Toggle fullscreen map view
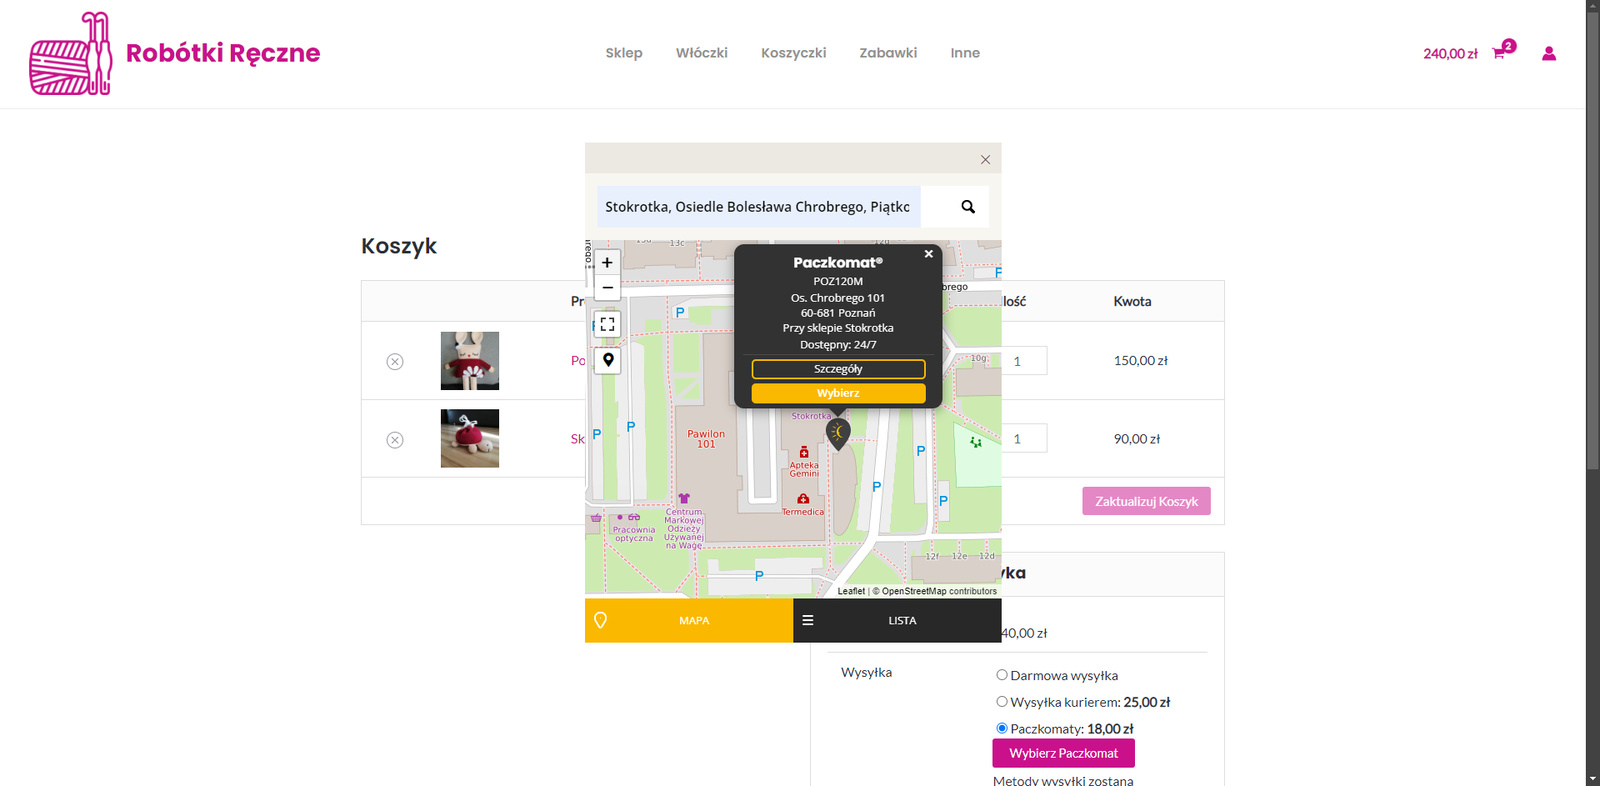1600x786 pixels. click(607, 325)
